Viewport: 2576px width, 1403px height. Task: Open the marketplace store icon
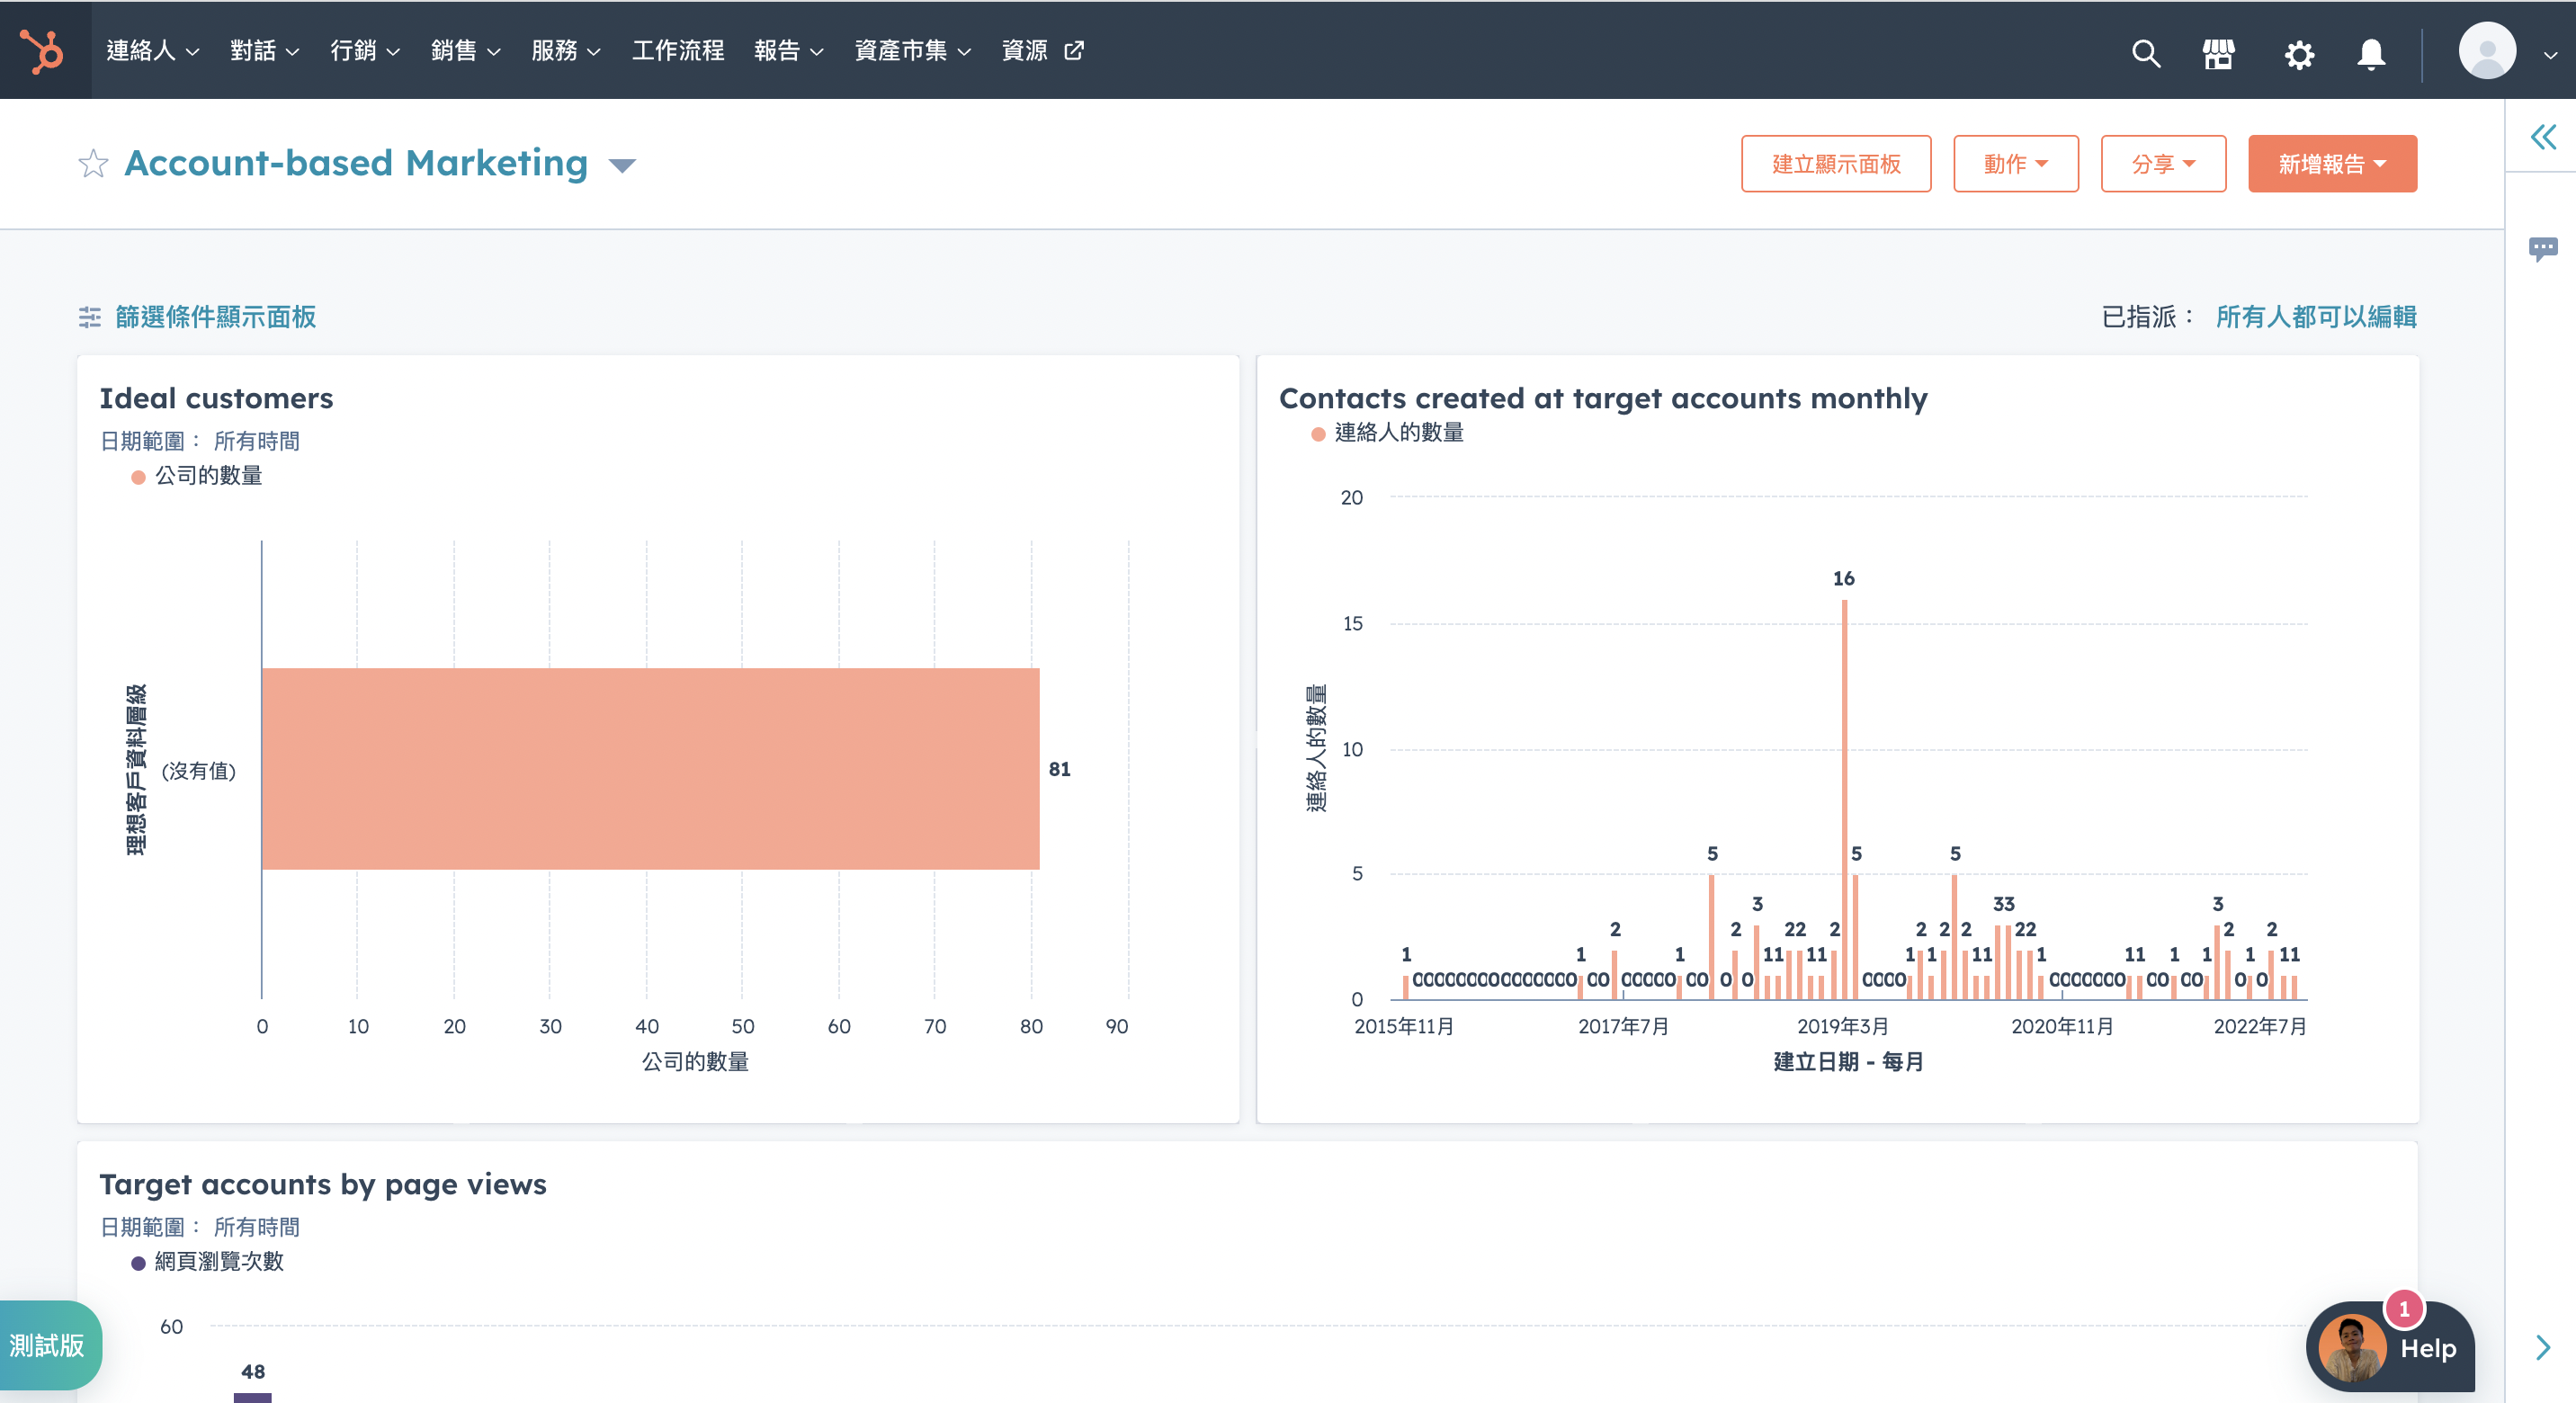pyautogui.click(x=2218, y=53)
